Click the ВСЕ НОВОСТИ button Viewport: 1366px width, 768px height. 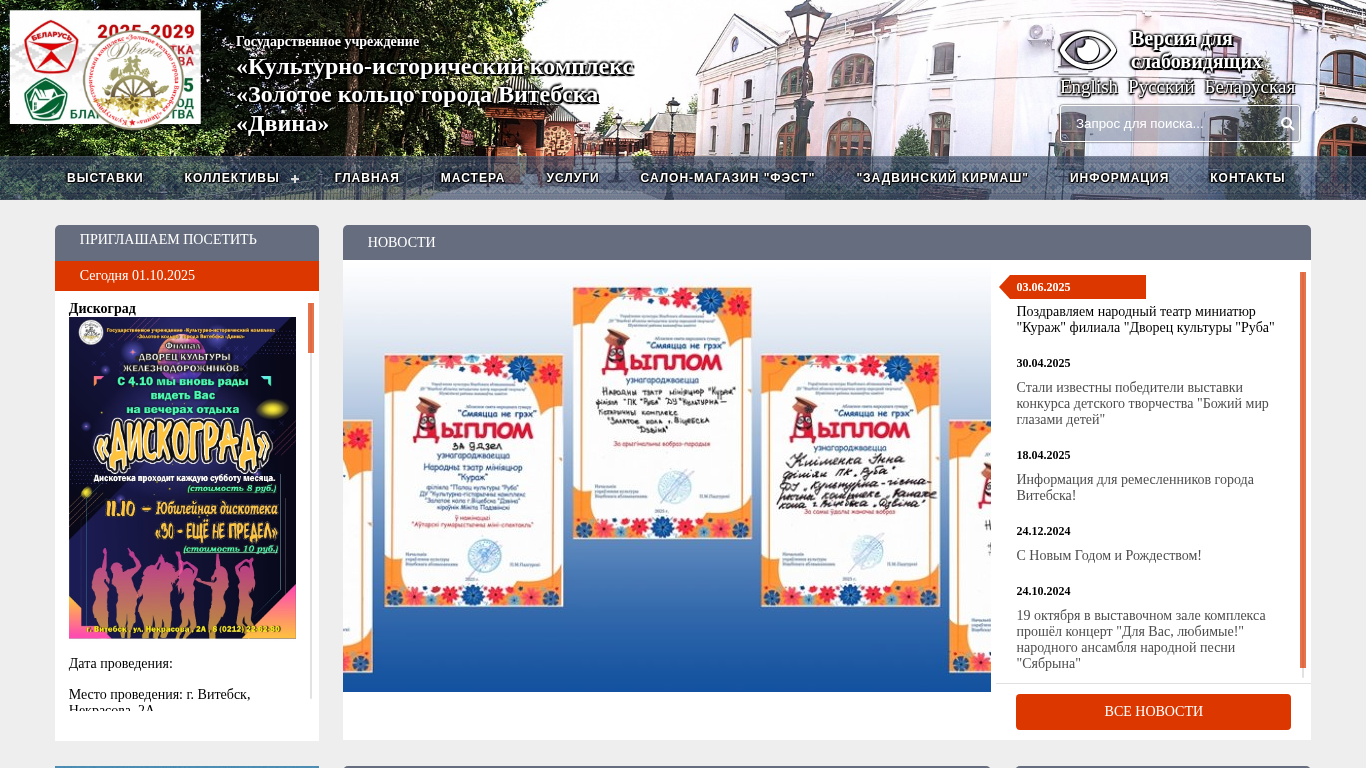pyautogui.click(x=1153, y=712)
